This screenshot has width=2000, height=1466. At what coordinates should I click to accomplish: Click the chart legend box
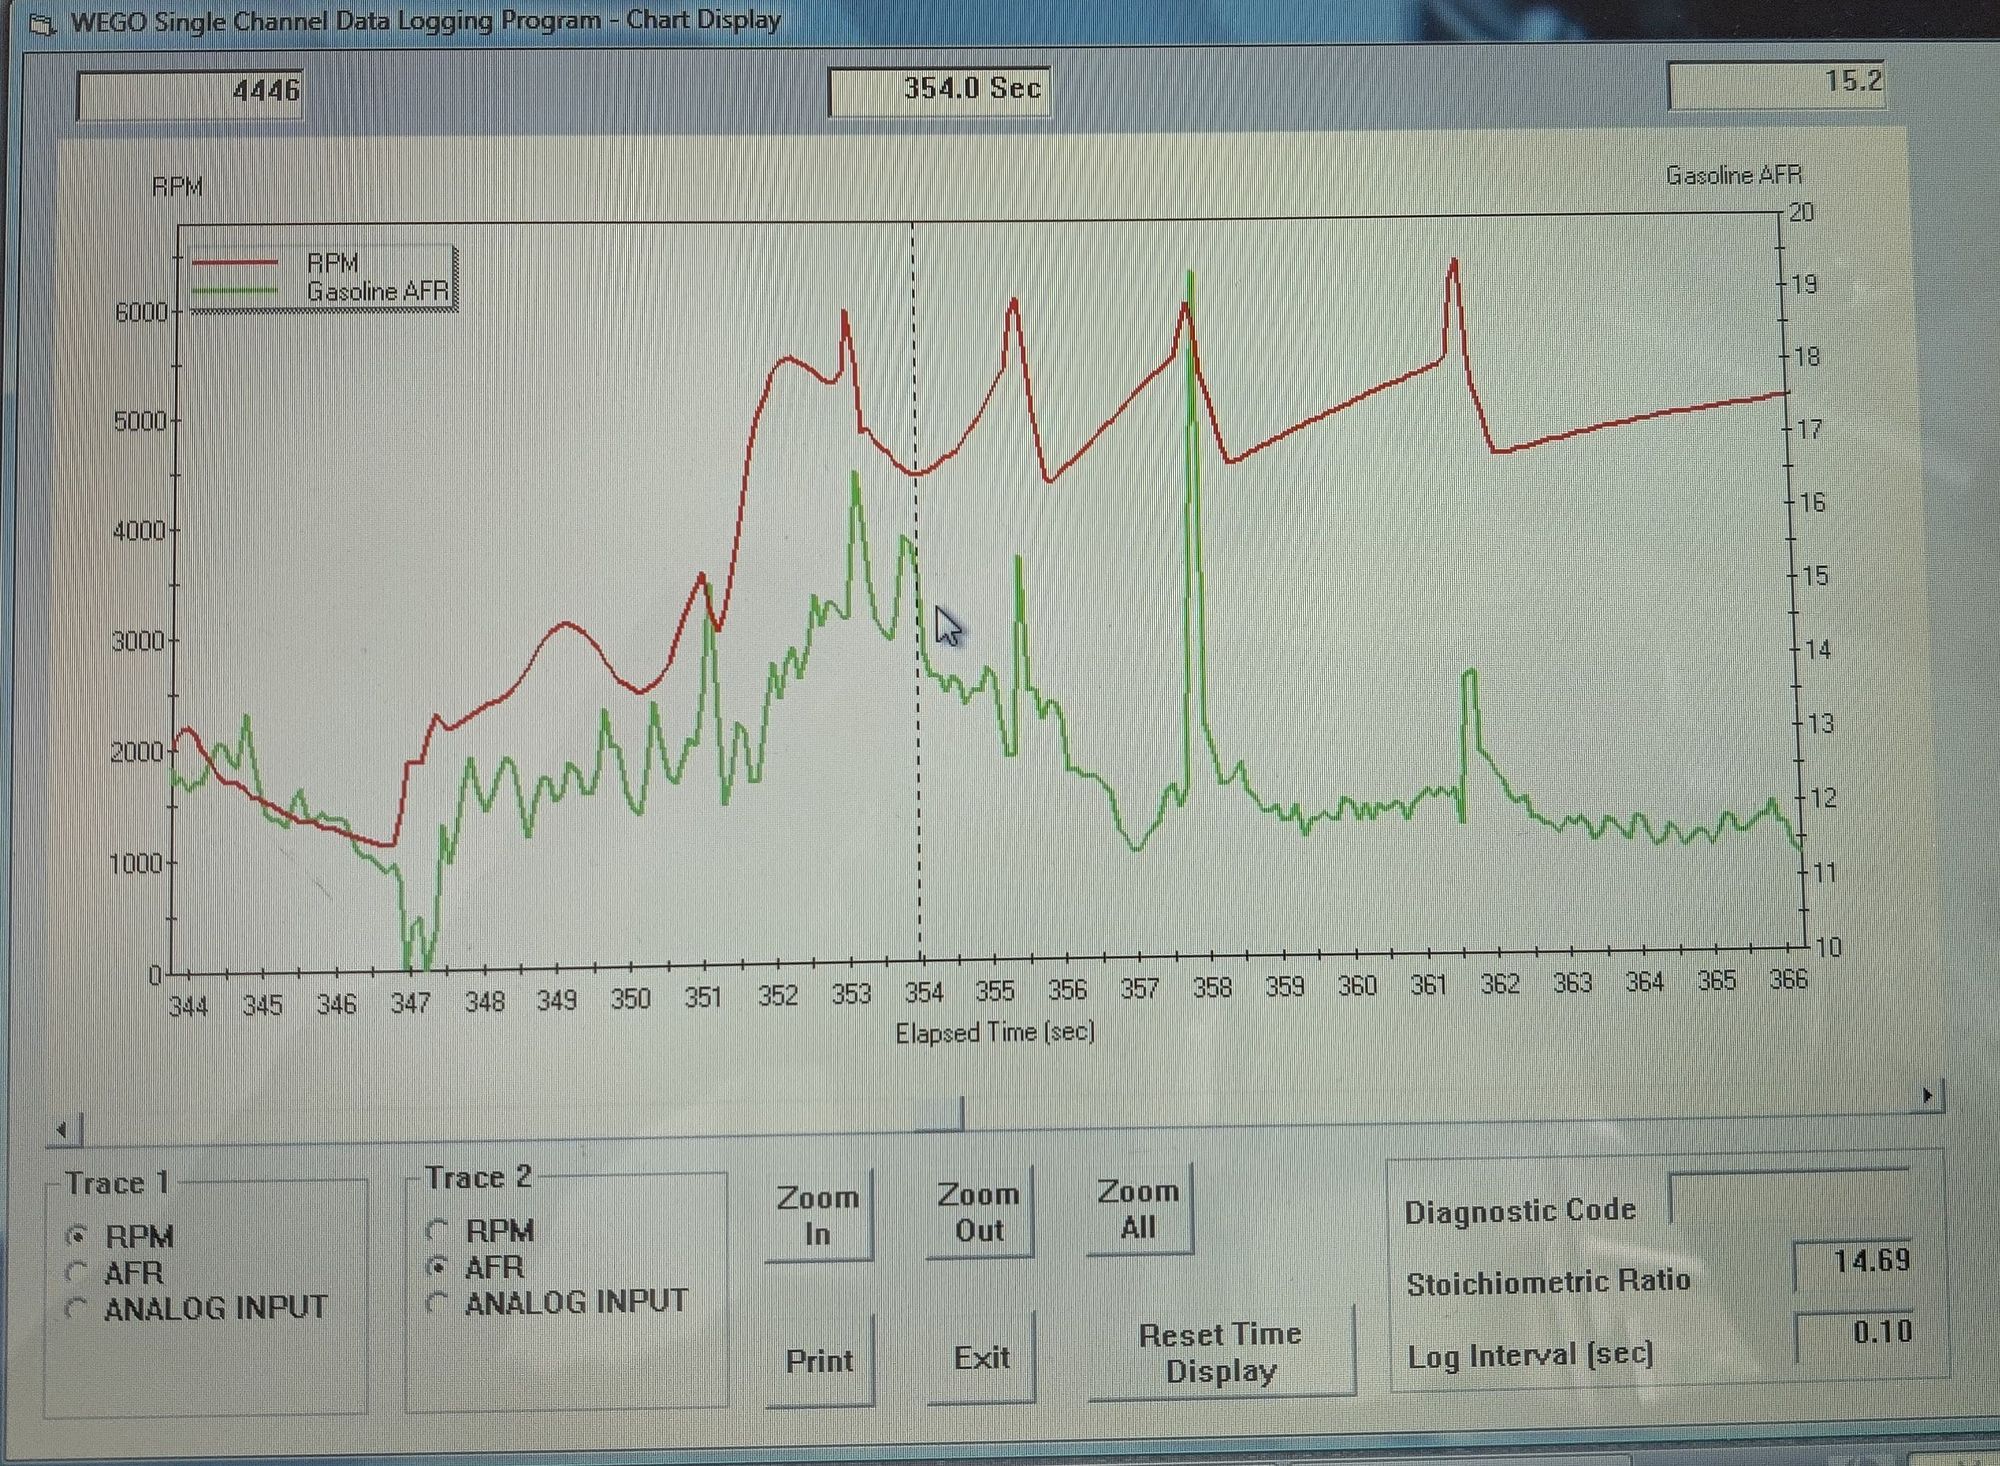pos(322,278)
